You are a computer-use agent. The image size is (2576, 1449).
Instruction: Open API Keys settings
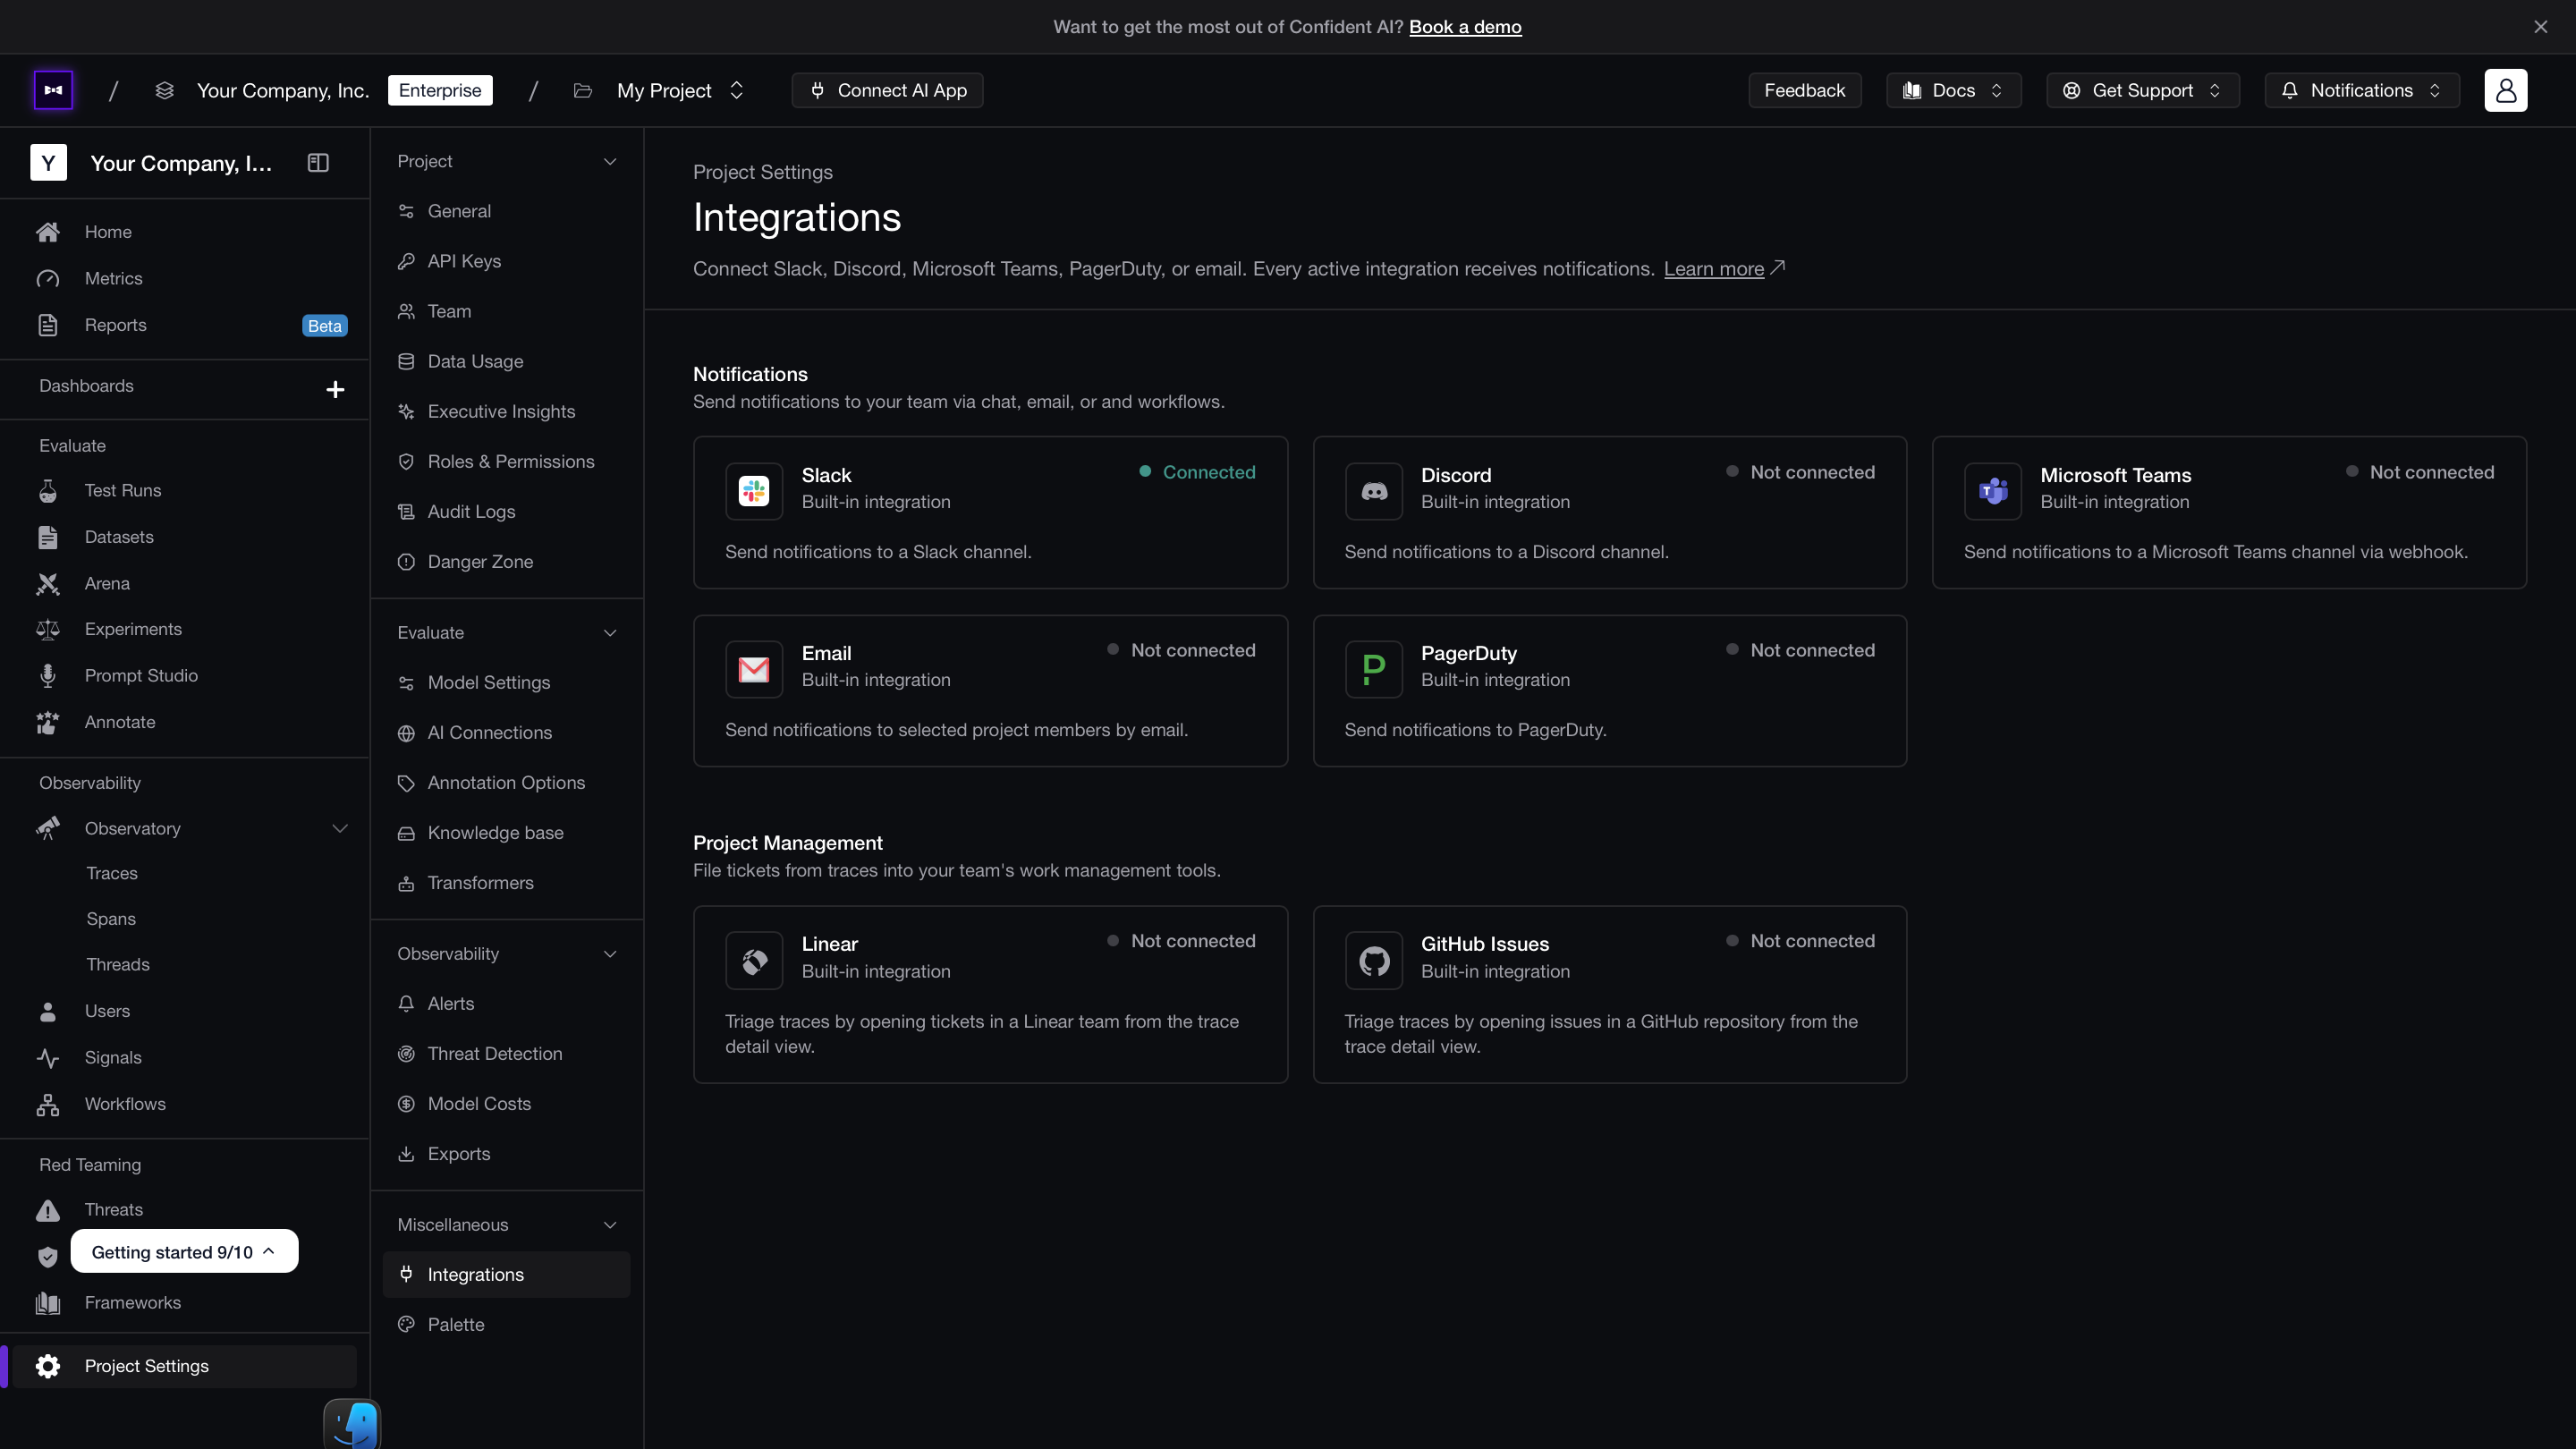click(x=506, y=261)
